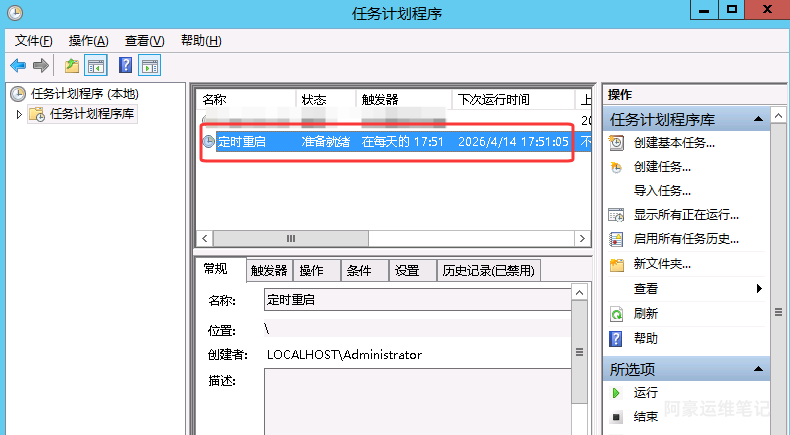The width and height of the screenshot is (790, 435).
Task: Click the Forward arrow toolbar icon
Action: [x=41, y=66]
